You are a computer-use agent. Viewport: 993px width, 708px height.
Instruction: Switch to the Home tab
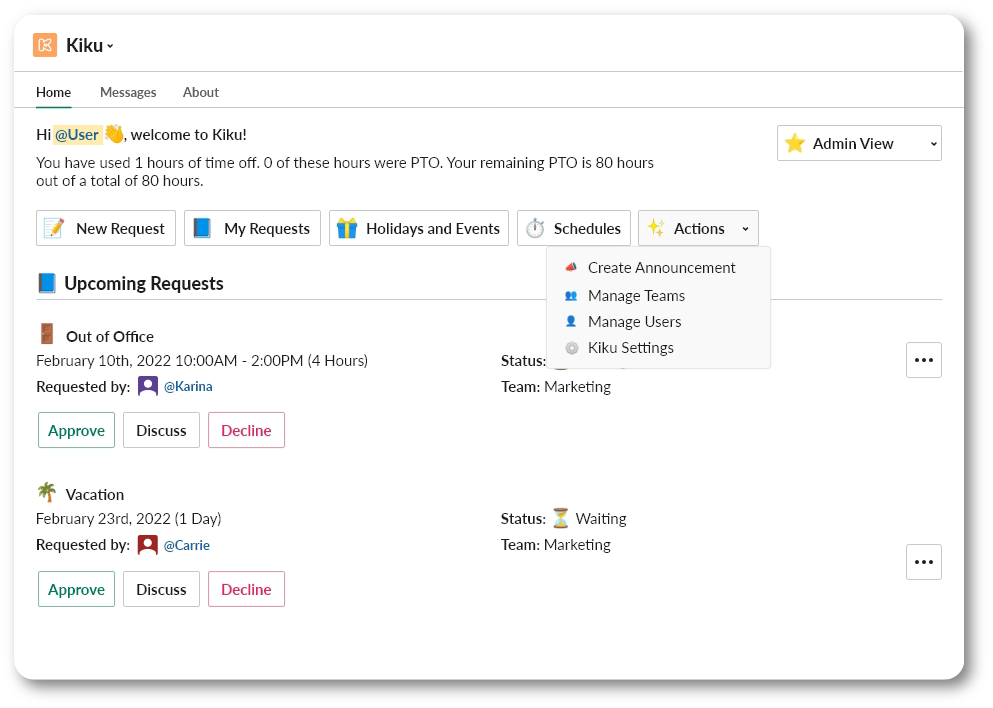pos(53,92)
